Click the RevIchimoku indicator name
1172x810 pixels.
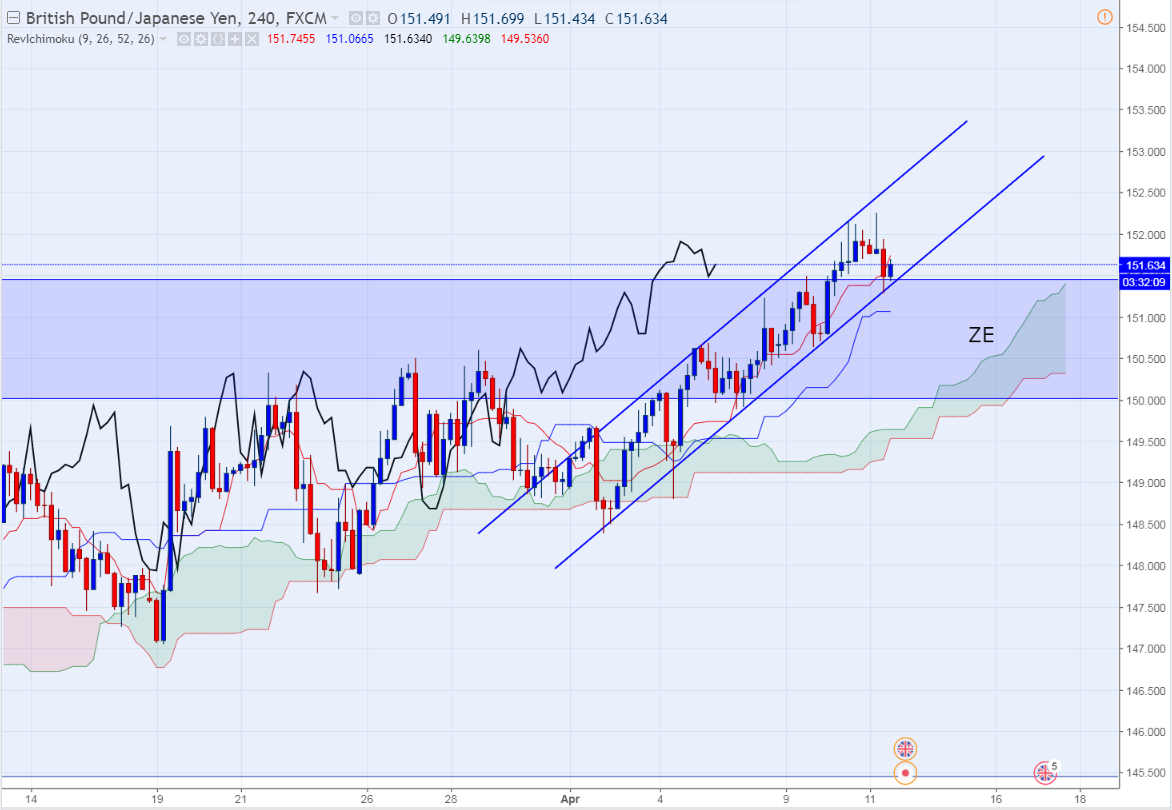[x=80, y=39]
